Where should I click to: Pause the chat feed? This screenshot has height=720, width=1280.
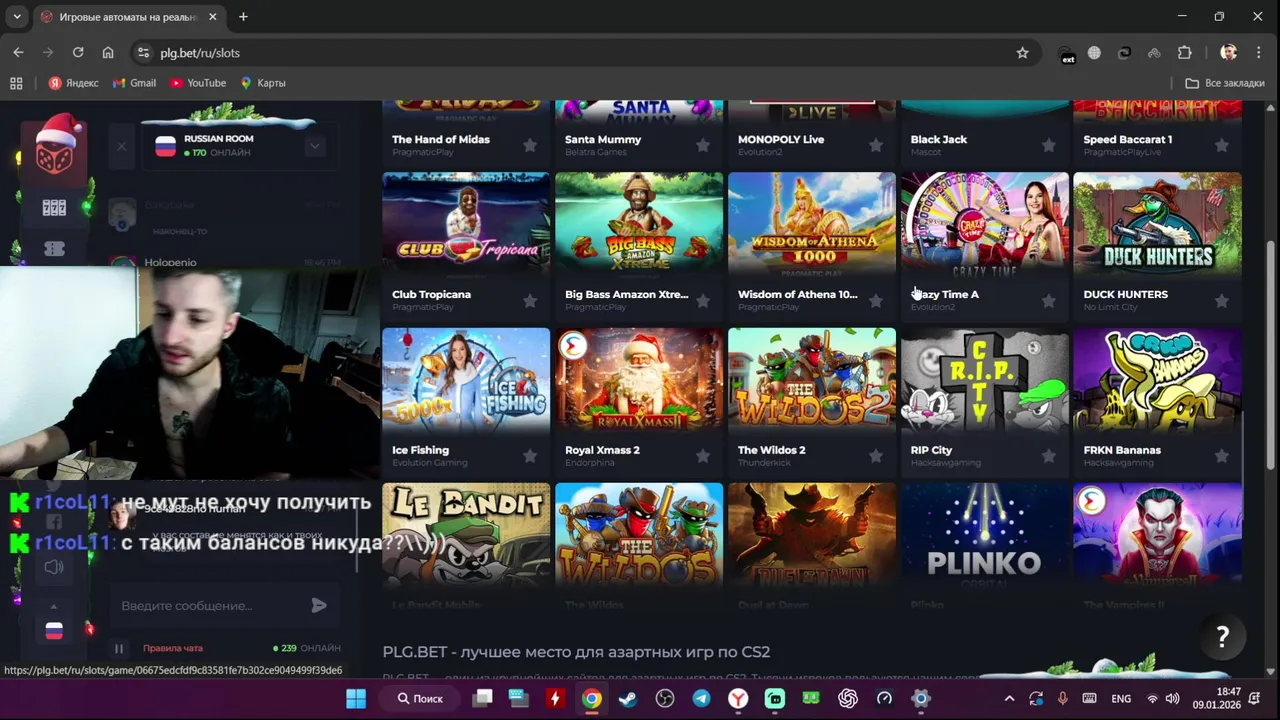(x=118, y=648)
